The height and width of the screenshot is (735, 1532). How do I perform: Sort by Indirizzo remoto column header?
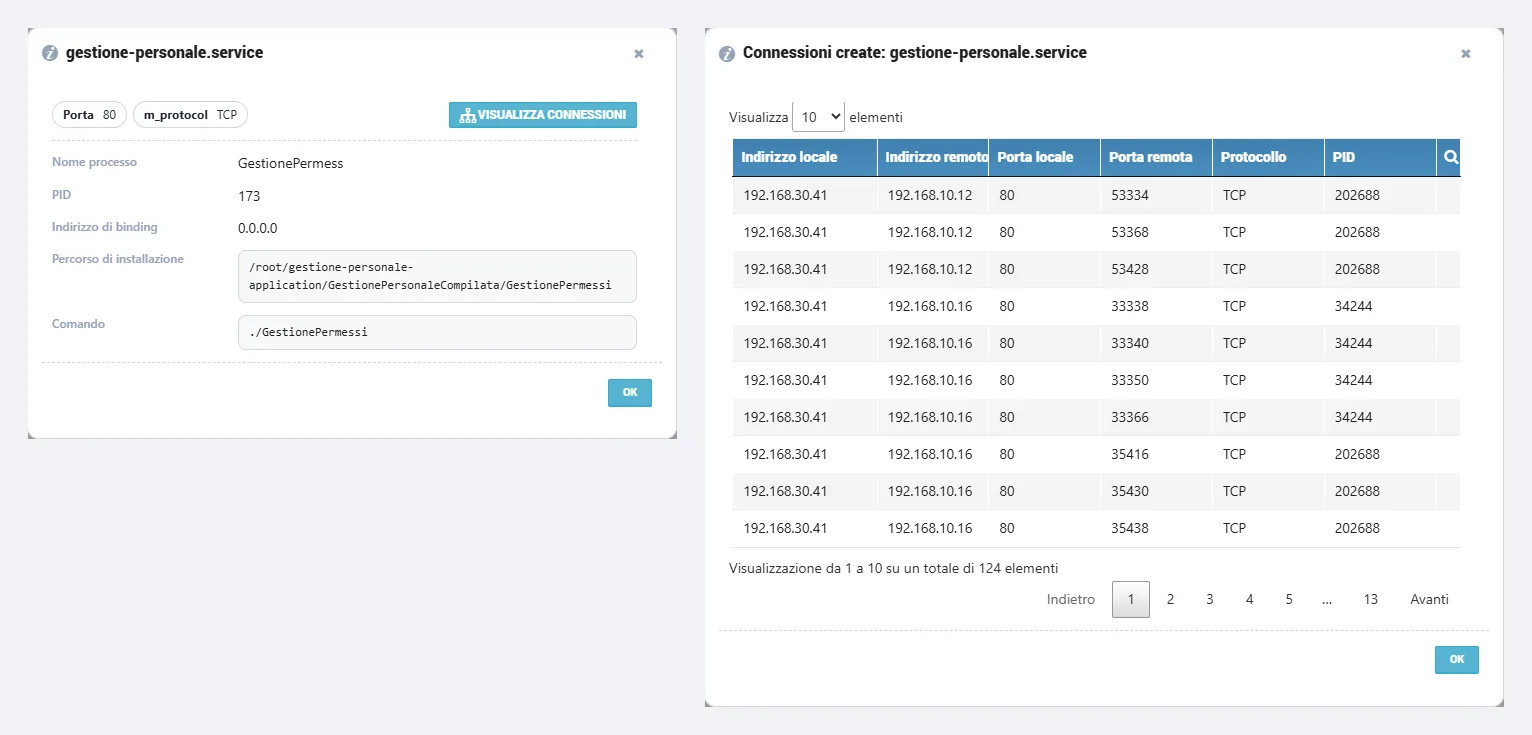933,158
